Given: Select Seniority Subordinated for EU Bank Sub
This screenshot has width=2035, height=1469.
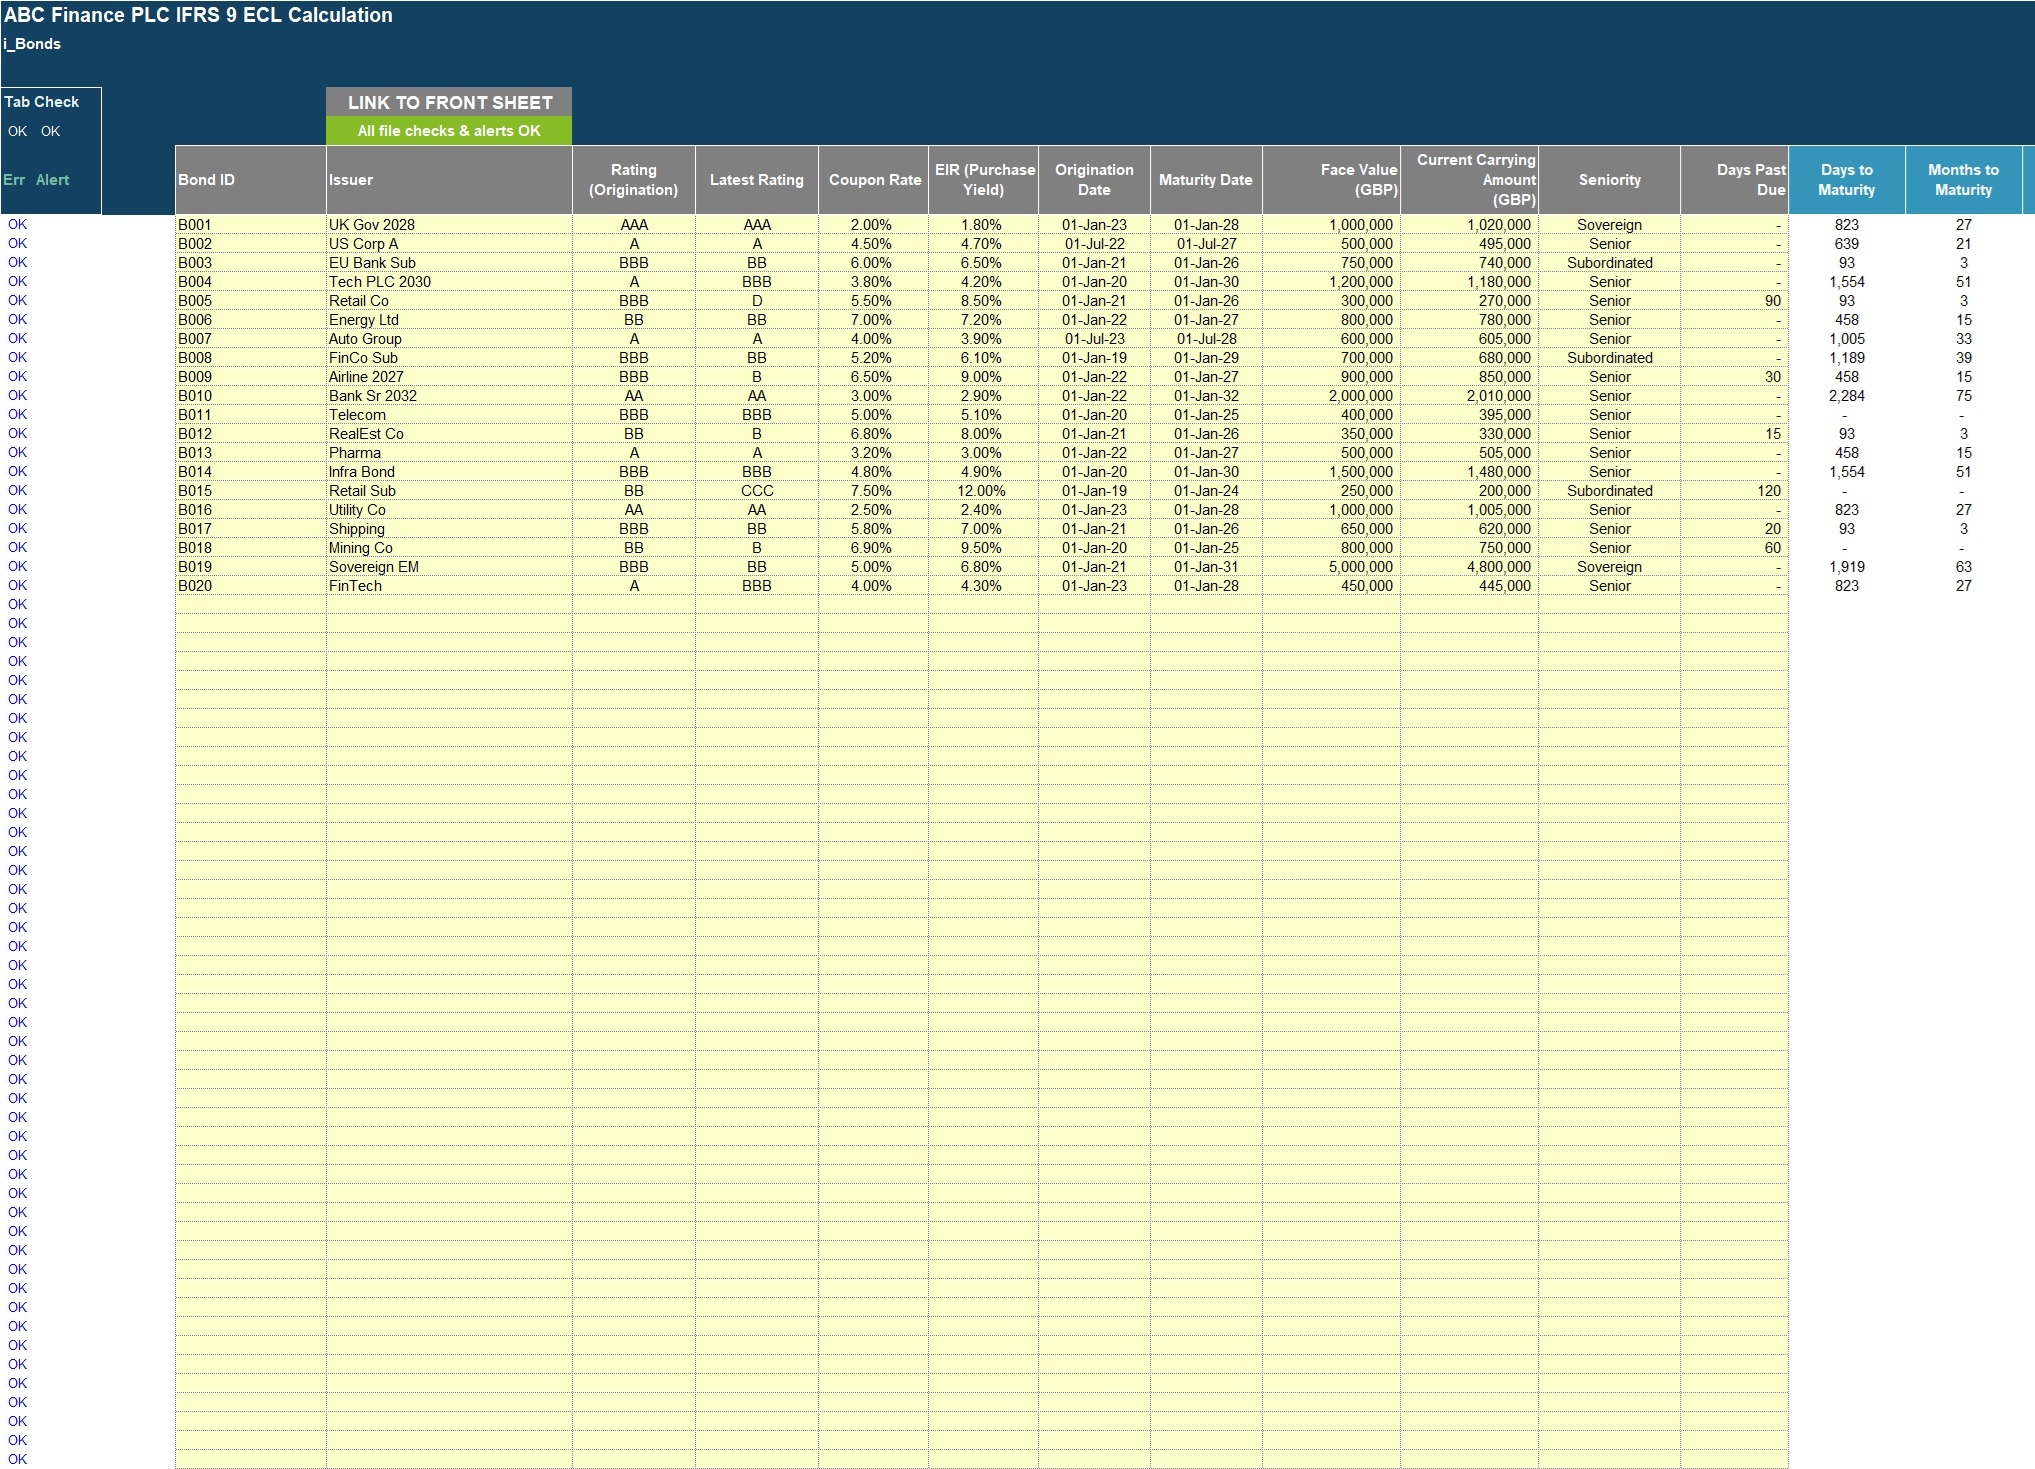Looking at the screenshot, I should (1609, 262).
